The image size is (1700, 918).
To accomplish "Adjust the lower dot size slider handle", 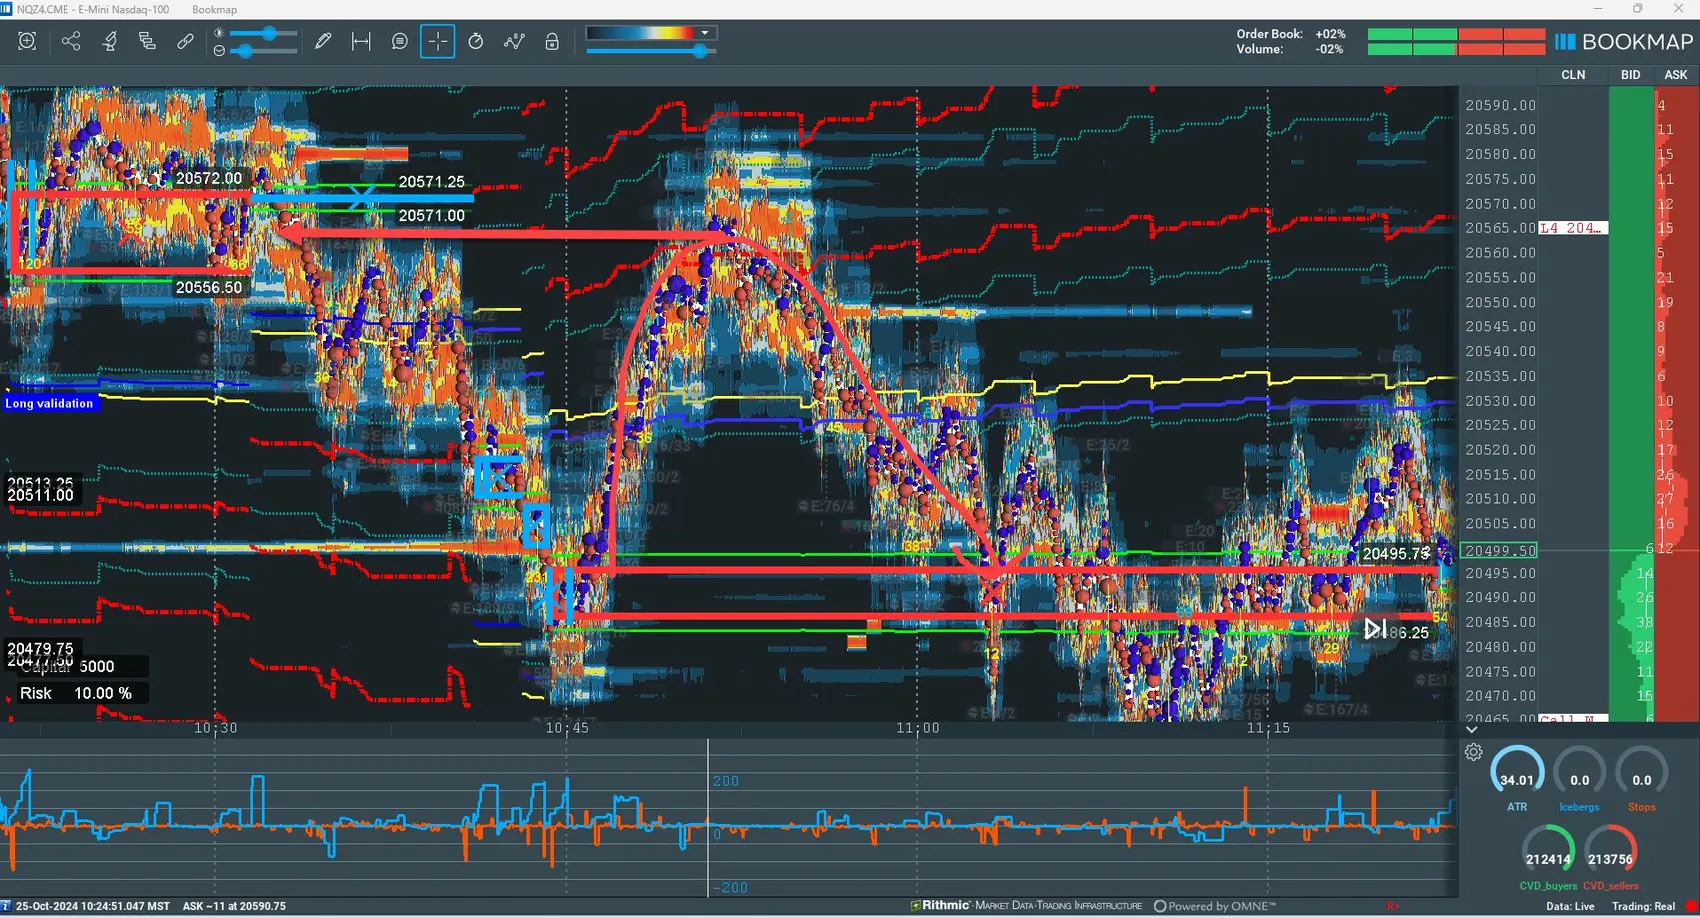I will (246, 50).
